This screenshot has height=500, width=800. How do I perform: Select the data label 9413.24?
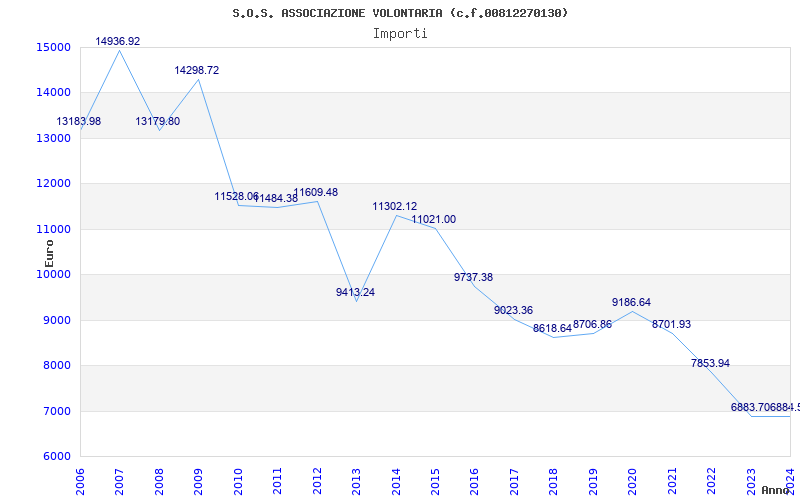355,292
